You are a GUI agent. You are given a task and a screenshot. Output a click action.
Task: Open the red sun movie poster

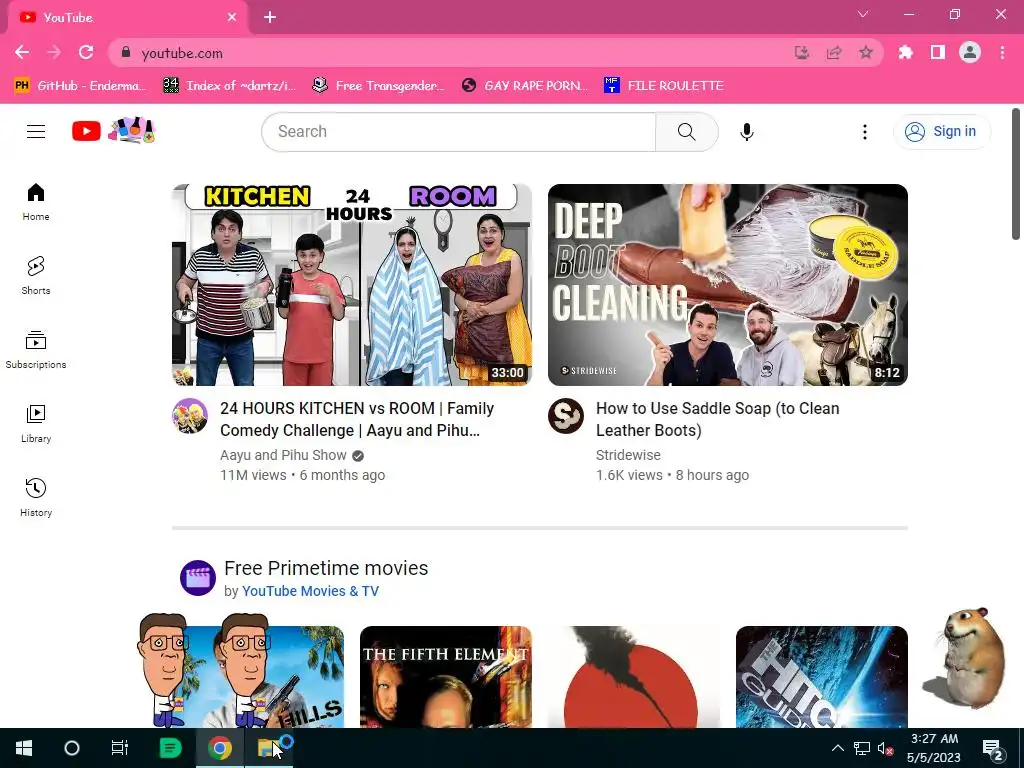click(x=633, y=677)
